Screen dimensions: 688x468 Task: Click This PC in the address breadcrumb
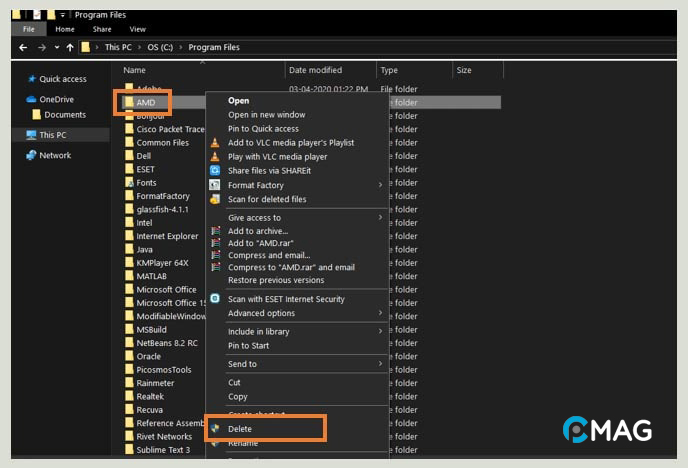[x=118, y=47]
